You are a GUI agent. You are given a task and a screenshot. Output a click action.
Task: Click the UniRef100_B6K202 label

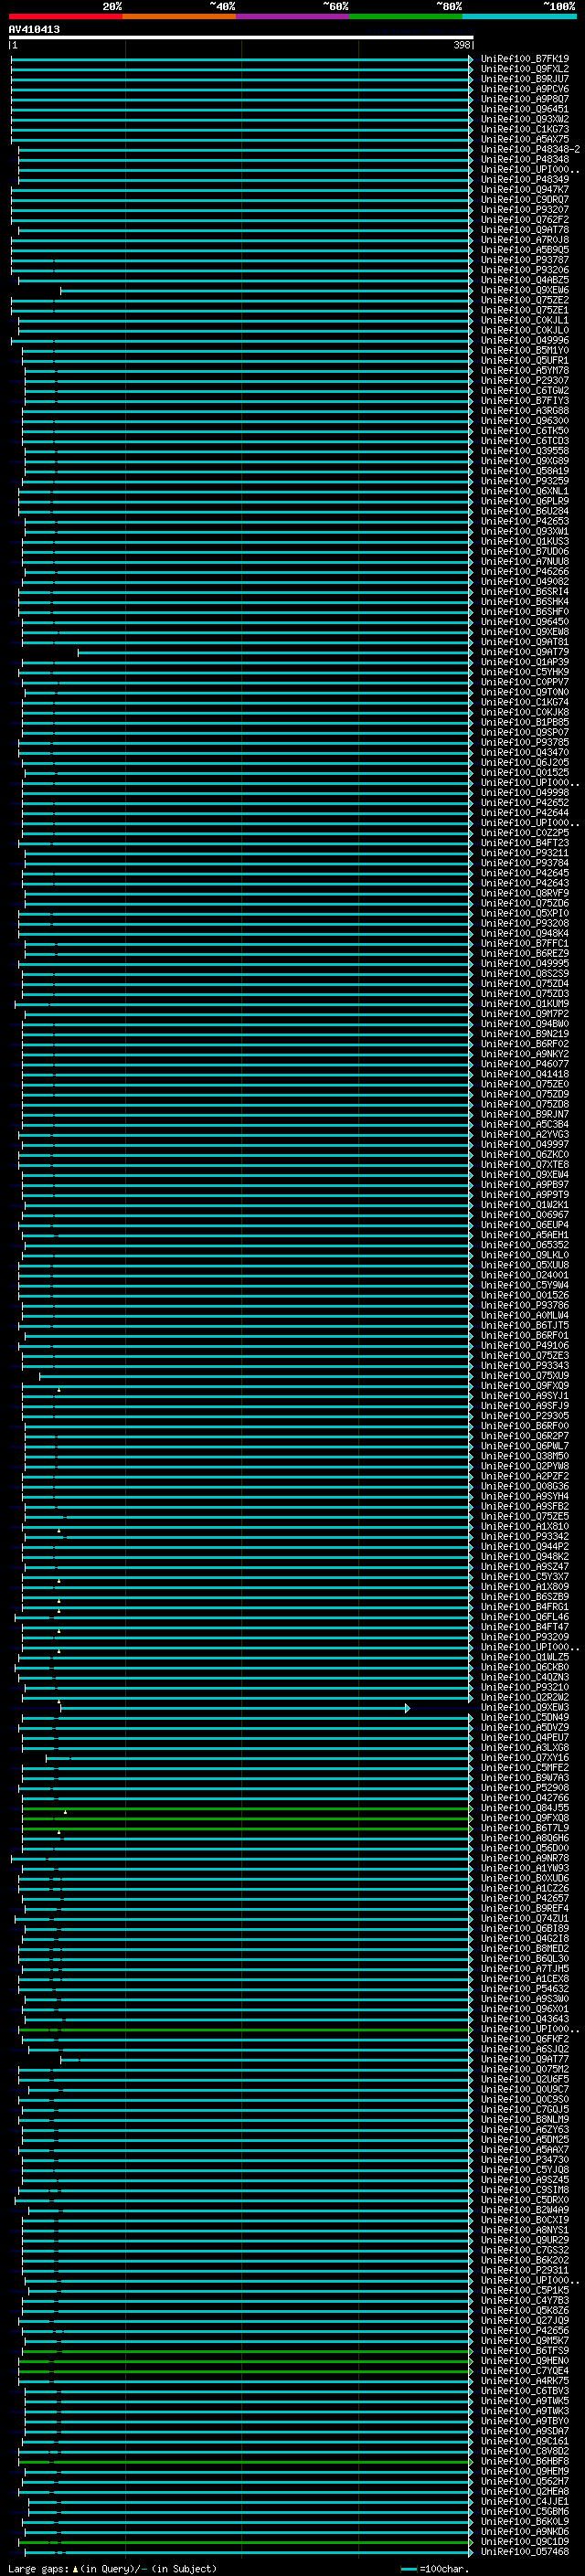click(525, 2260)
